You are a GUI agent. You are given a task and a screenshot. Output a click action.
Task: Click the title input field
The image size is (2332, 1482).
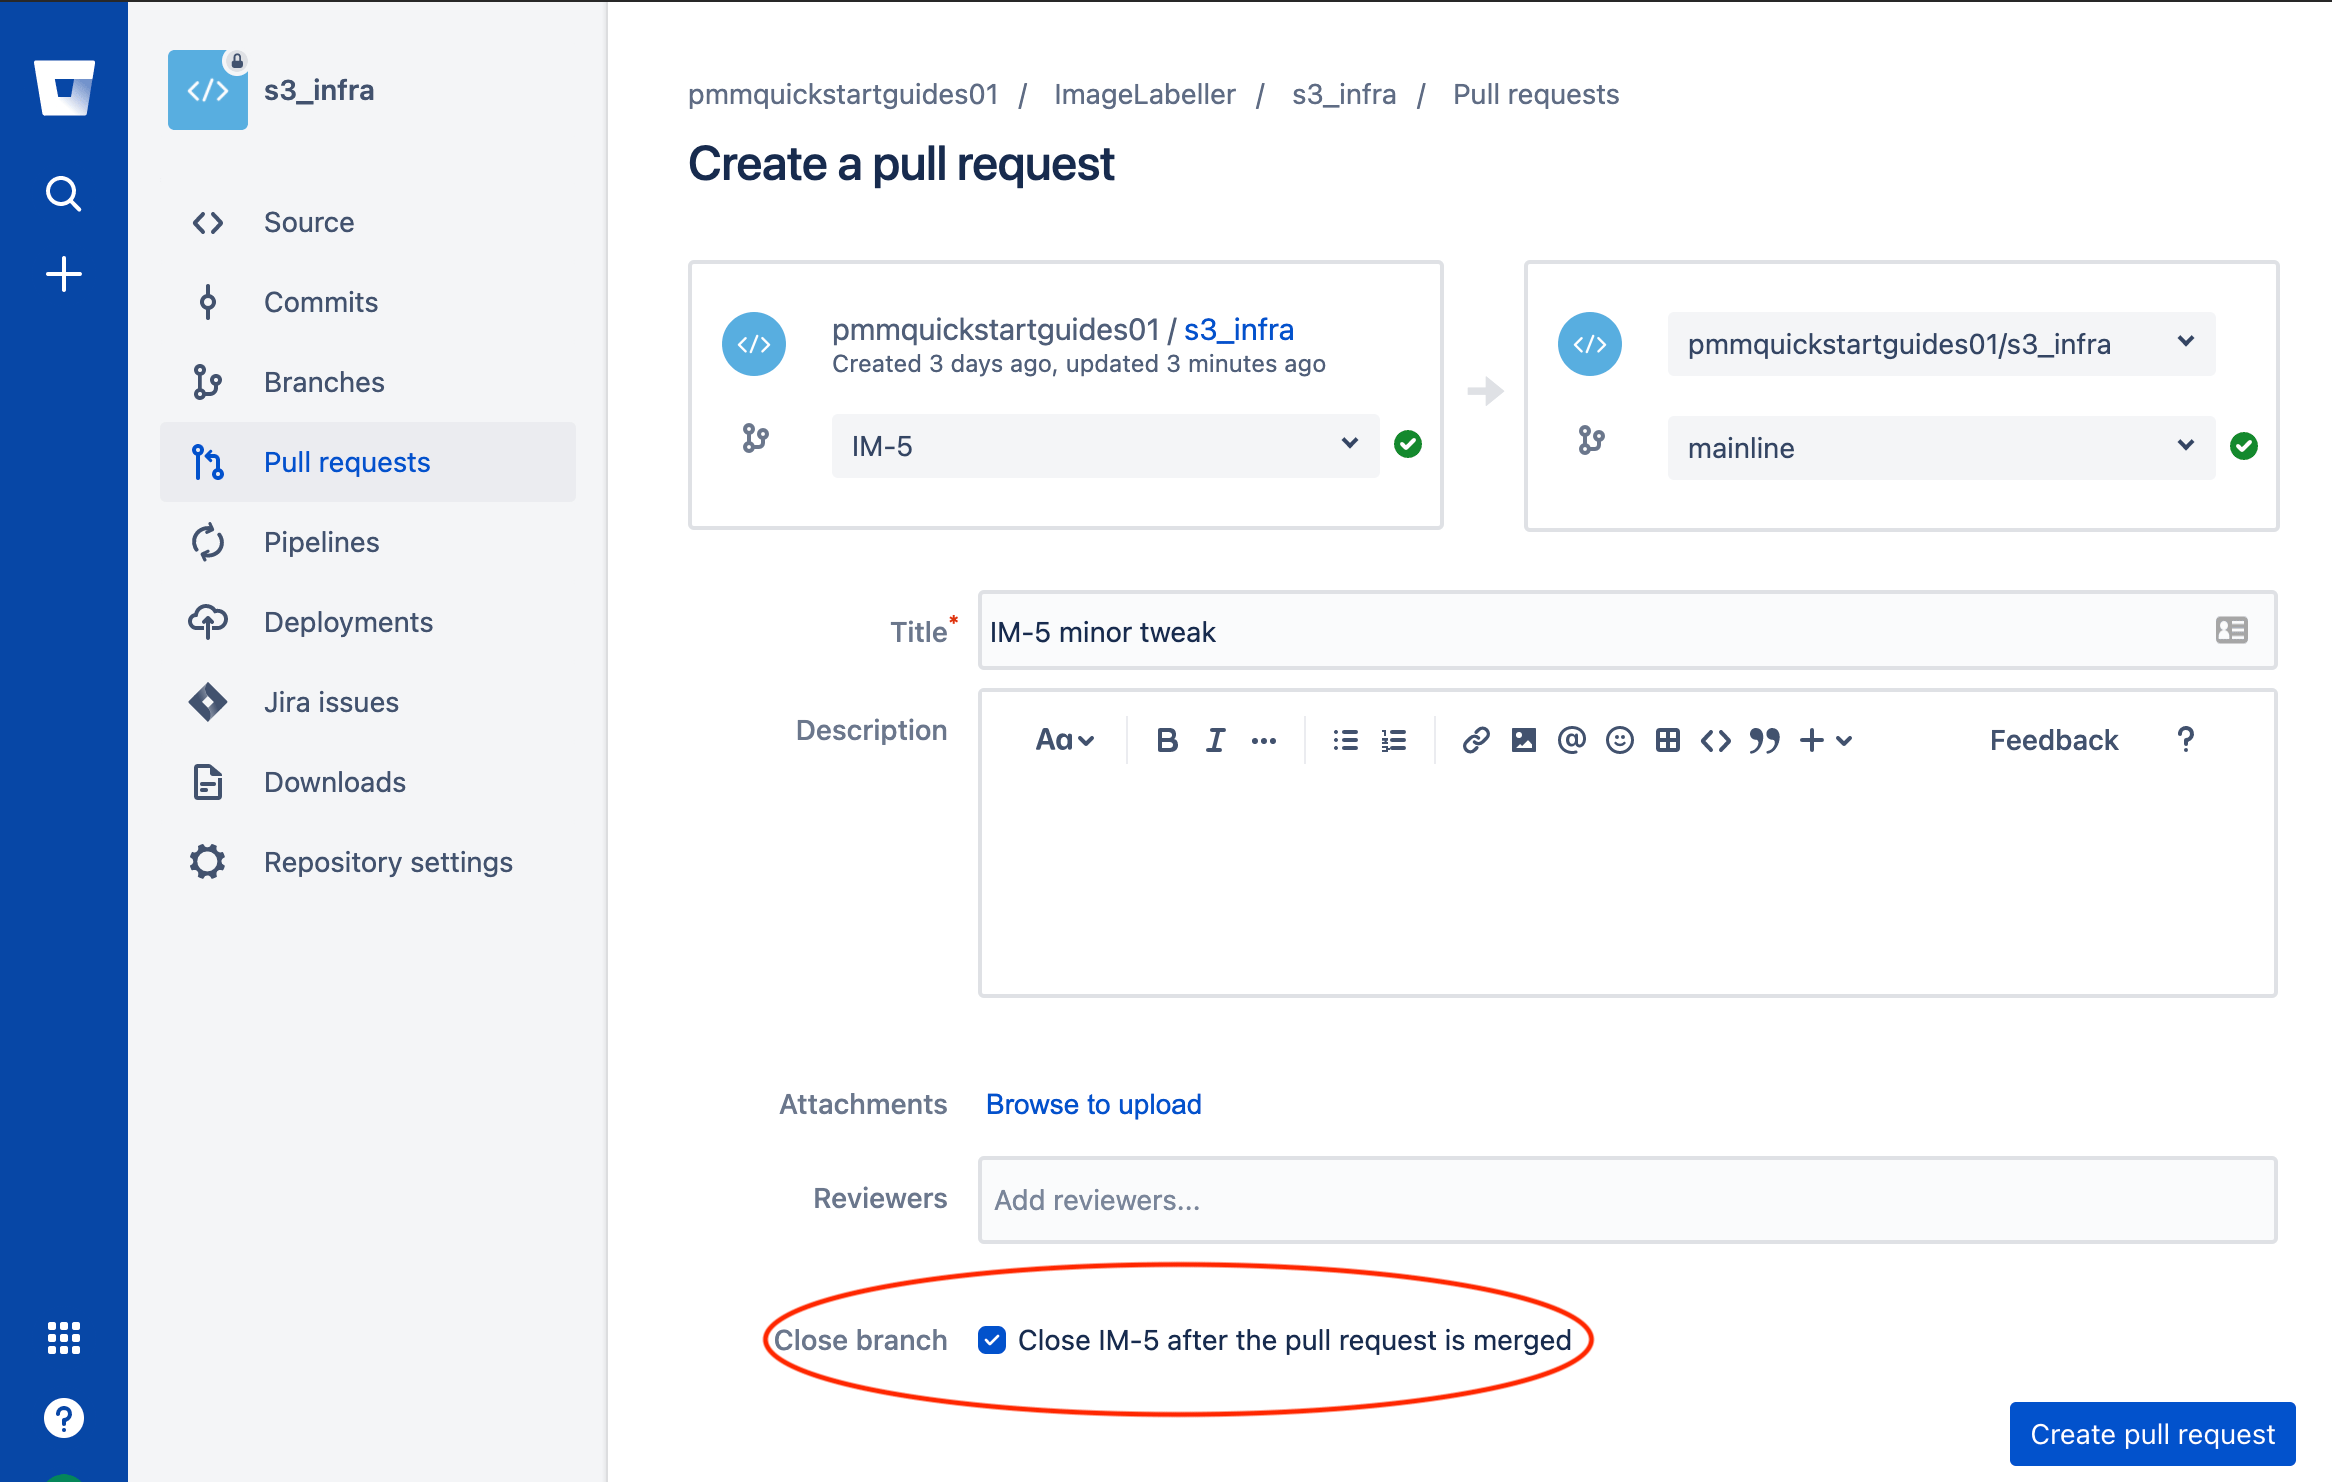(x=1625, y=631)
